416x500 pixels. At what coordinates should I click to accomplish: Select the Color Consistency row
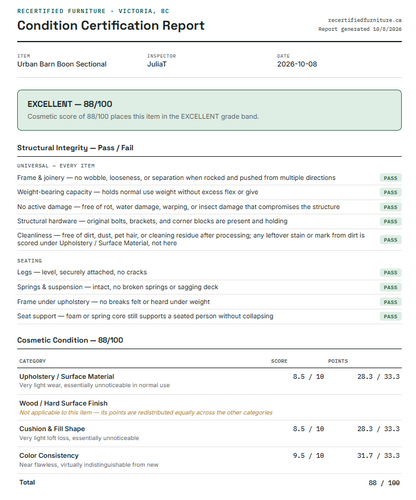tap(209, 460)
